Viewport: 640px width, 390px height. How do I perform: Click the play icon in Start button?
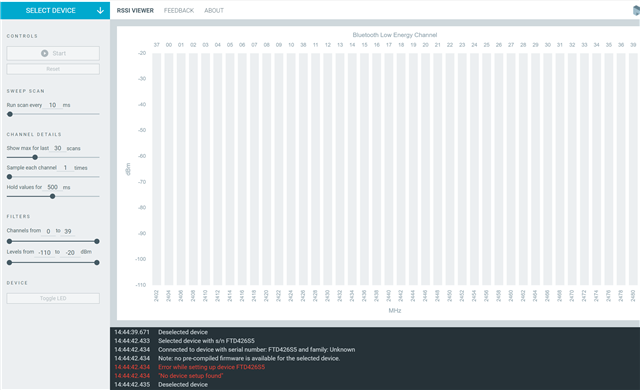(x=44, y=53)
